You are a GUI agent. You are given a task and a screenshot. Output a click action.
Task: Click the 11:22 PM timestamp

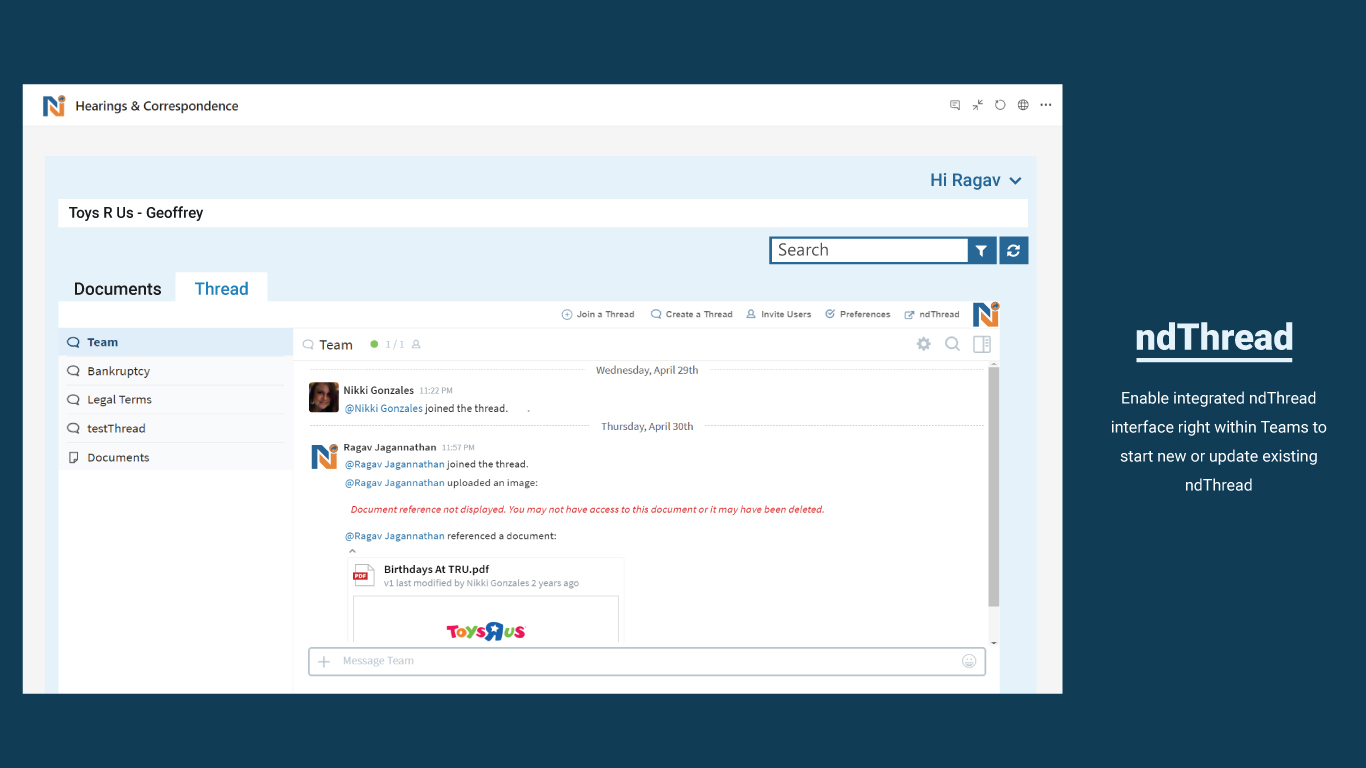point(436,391)
